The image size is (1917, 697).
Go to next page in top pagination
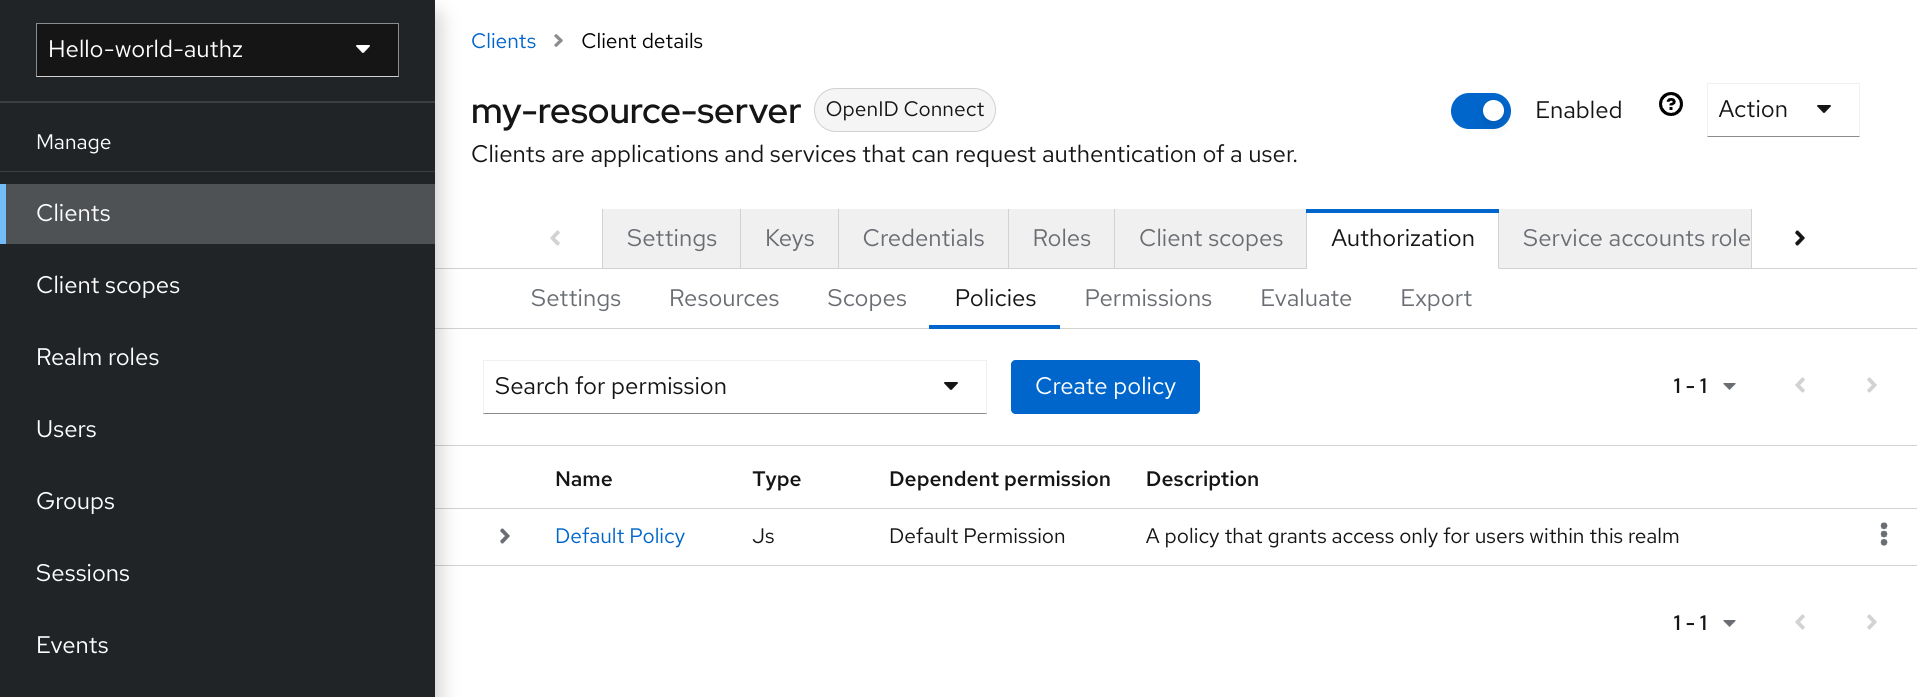click(1871, 385)
